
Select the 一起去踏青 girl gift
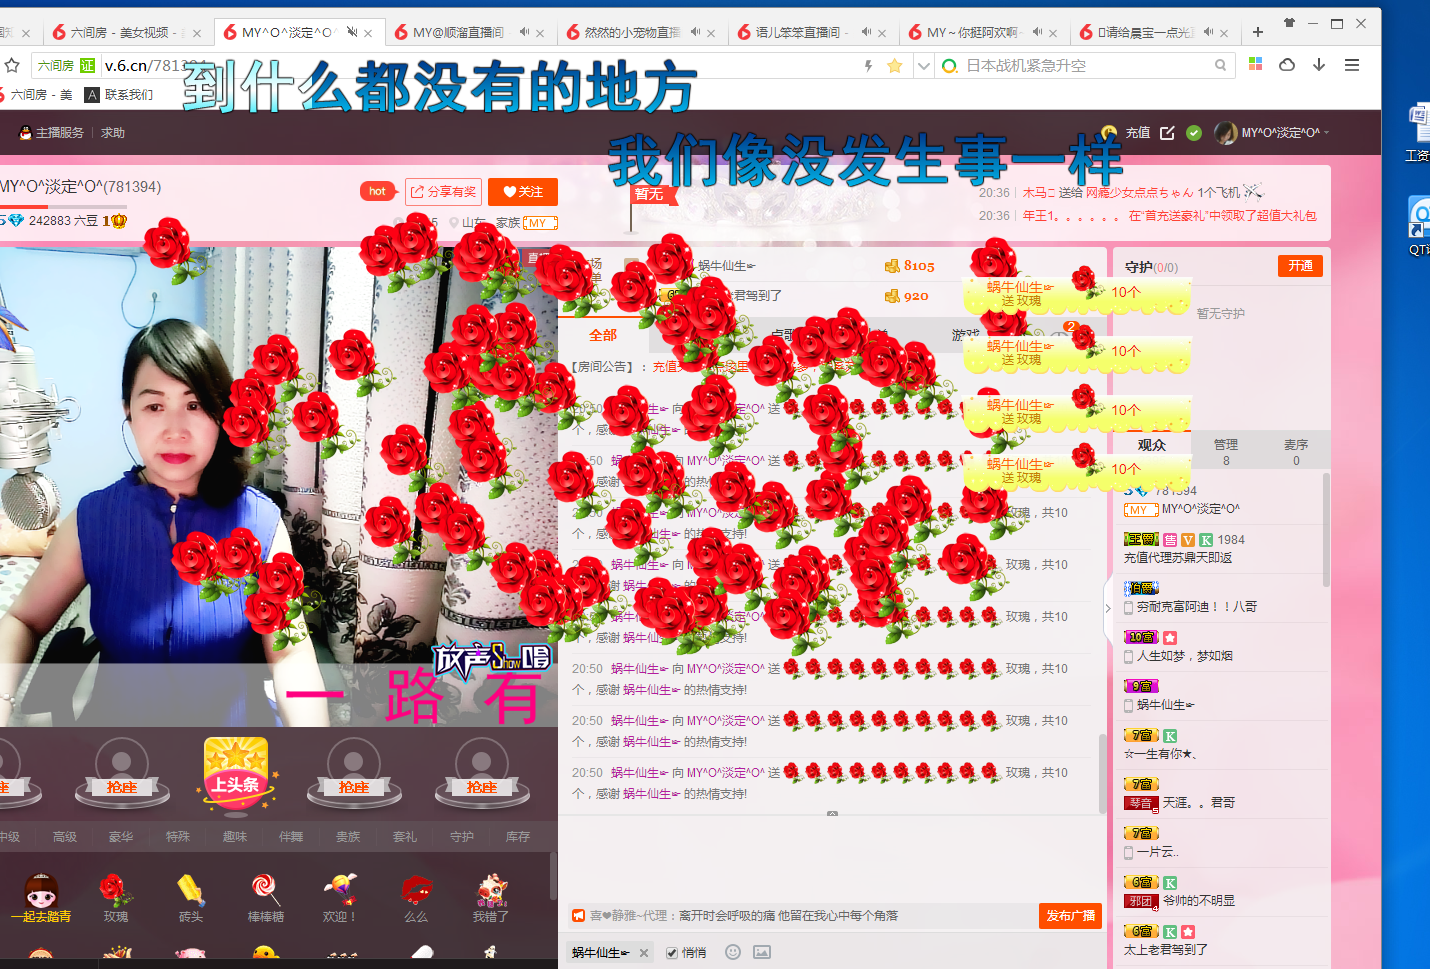coord(41,897)
